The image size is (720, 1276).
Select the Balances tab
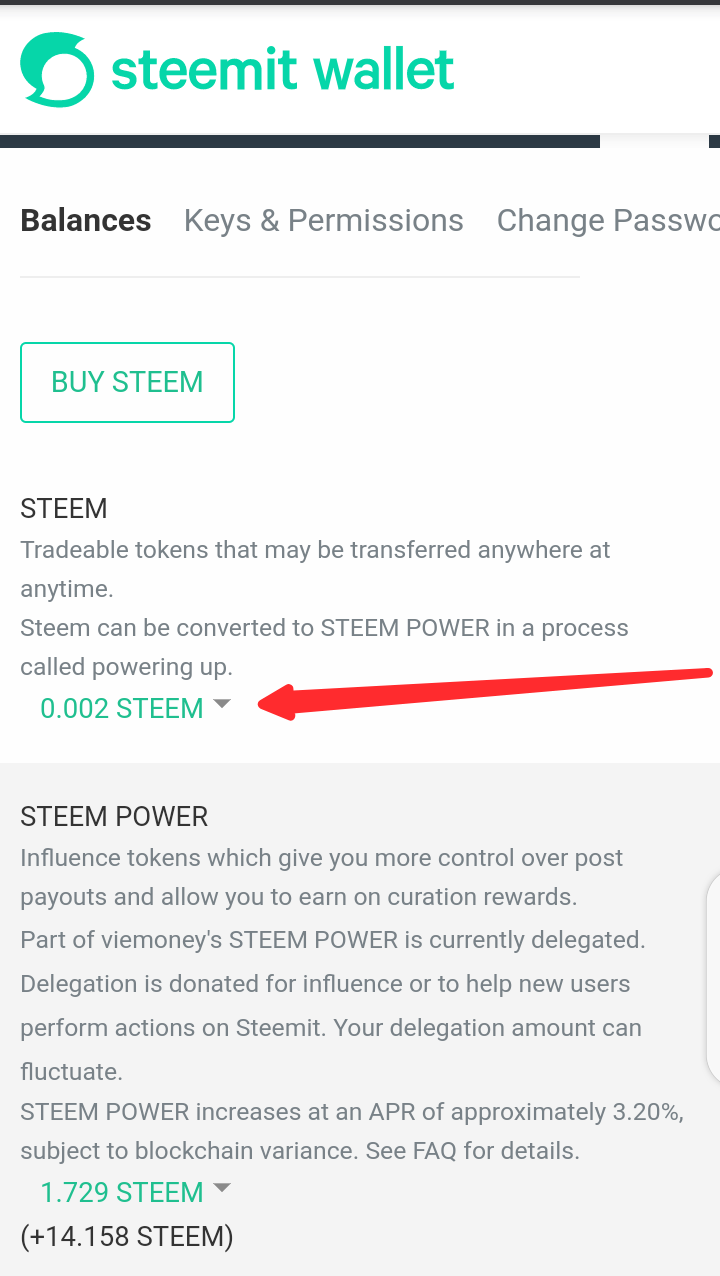[x=86, y=220]
